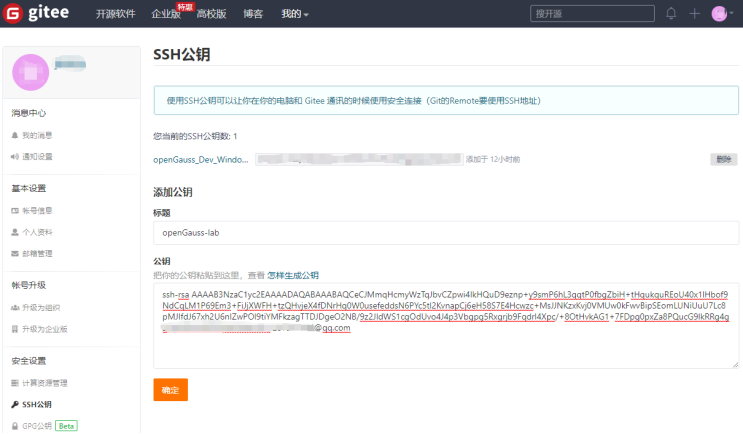Open 企业版 in top navigation

pos(166,14)
